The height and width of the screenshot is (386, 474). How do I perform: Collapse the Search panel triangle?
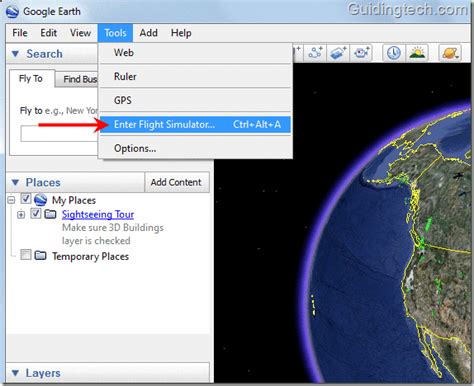15,54
